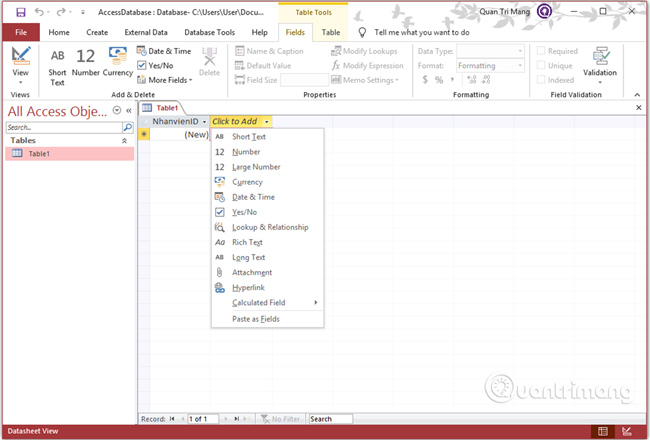
Task: Click Tell me what you want to do
Action: coord(422,32)
